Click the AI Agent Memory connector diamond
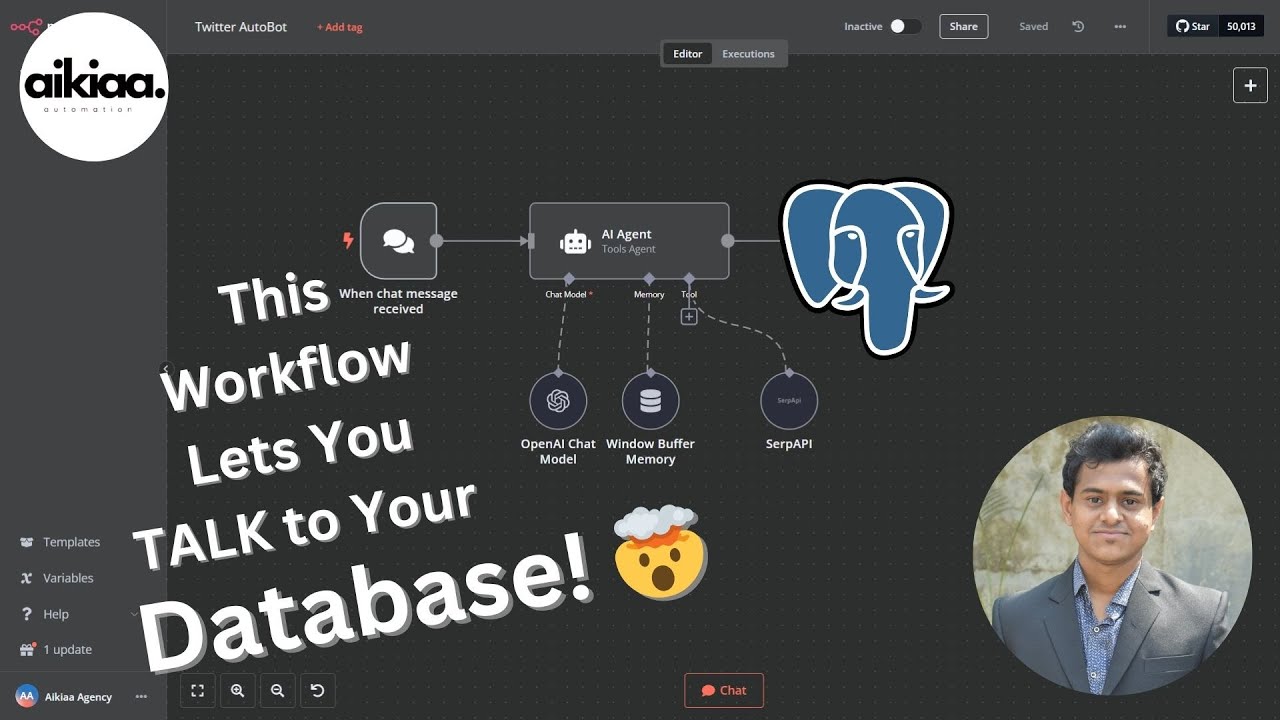1280x720 pixels. [x=649, y=279]
